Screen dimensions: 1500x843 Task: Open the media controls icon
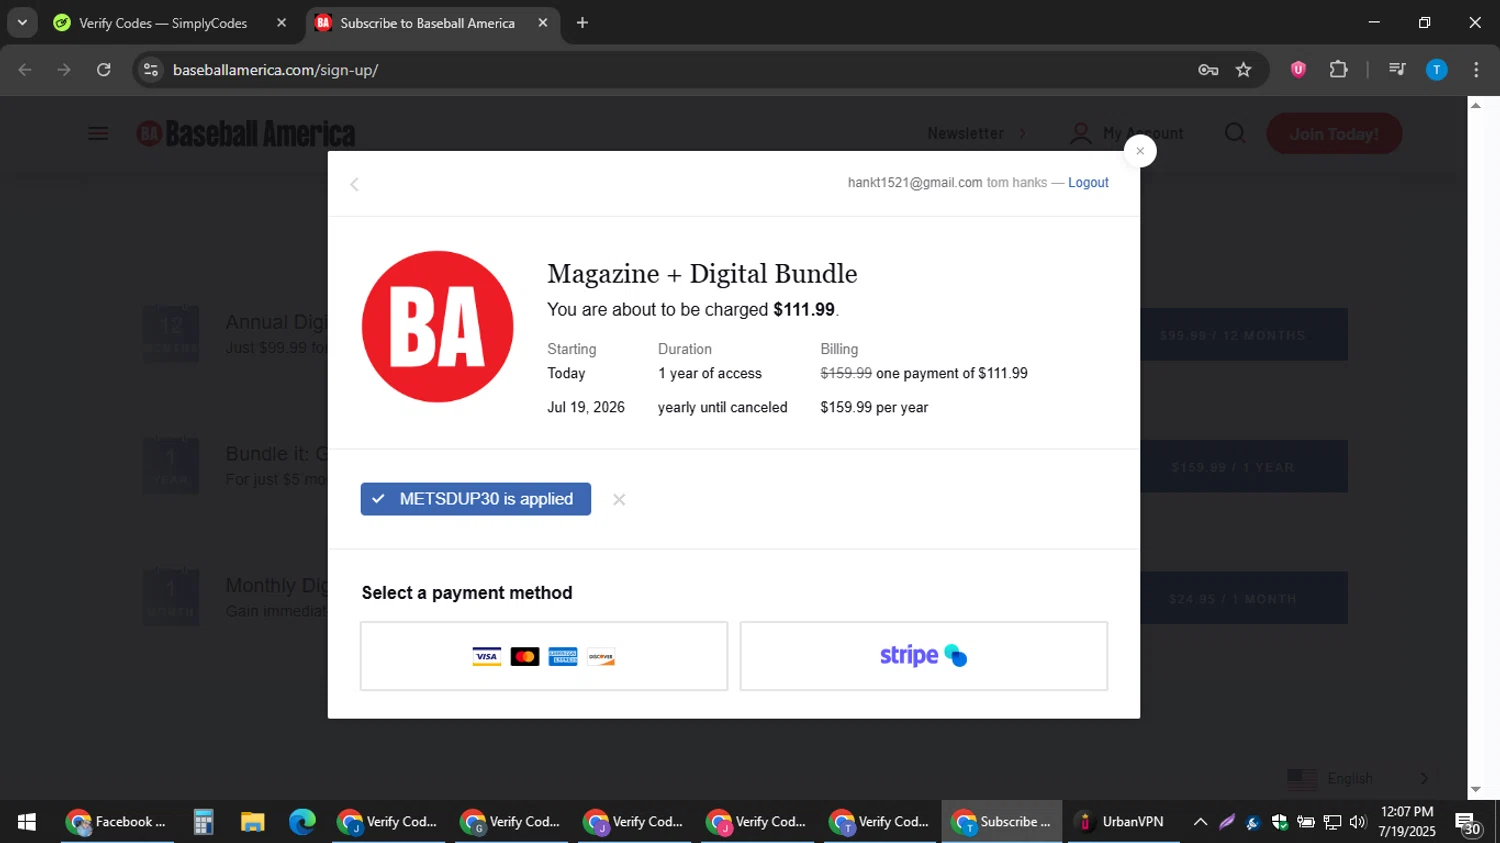click(1397, 70)
